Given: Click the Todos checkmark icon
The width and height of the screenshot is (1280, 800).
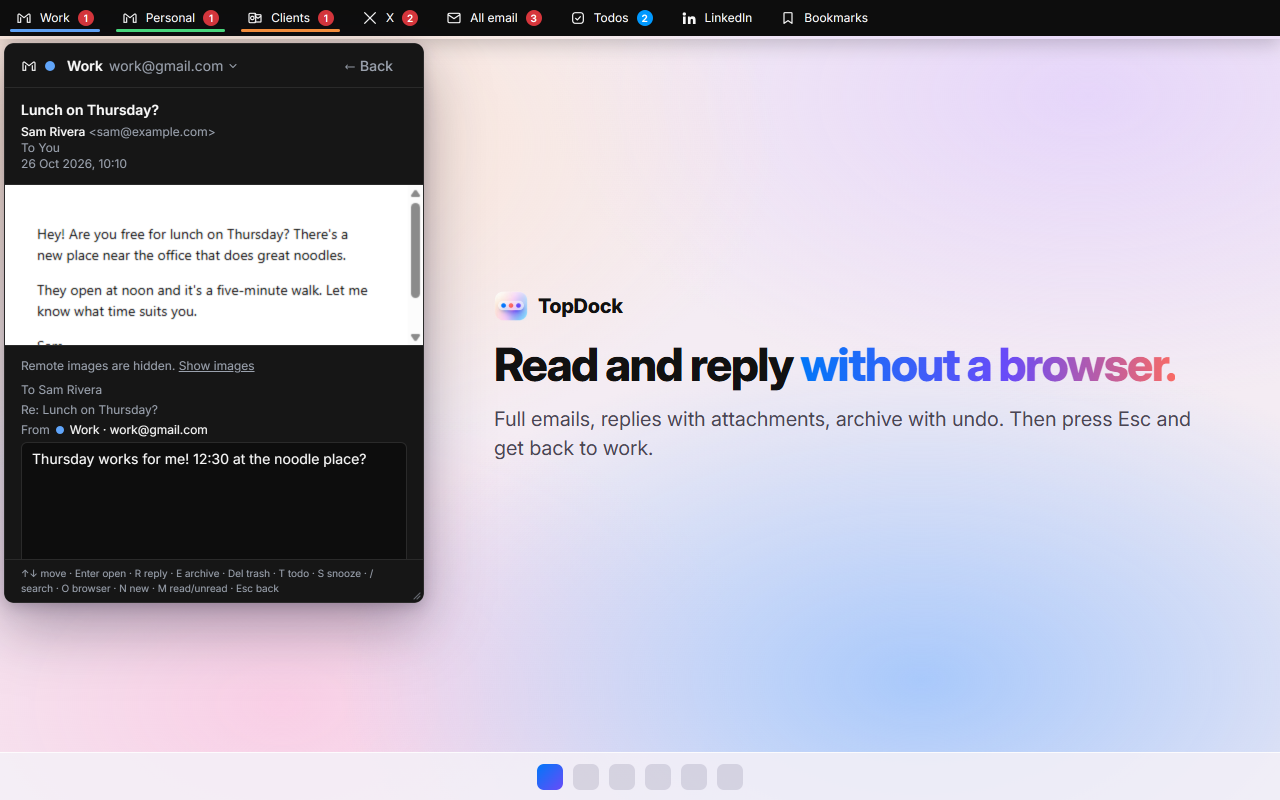Looking at the screenshot, I should coord(578,18).
